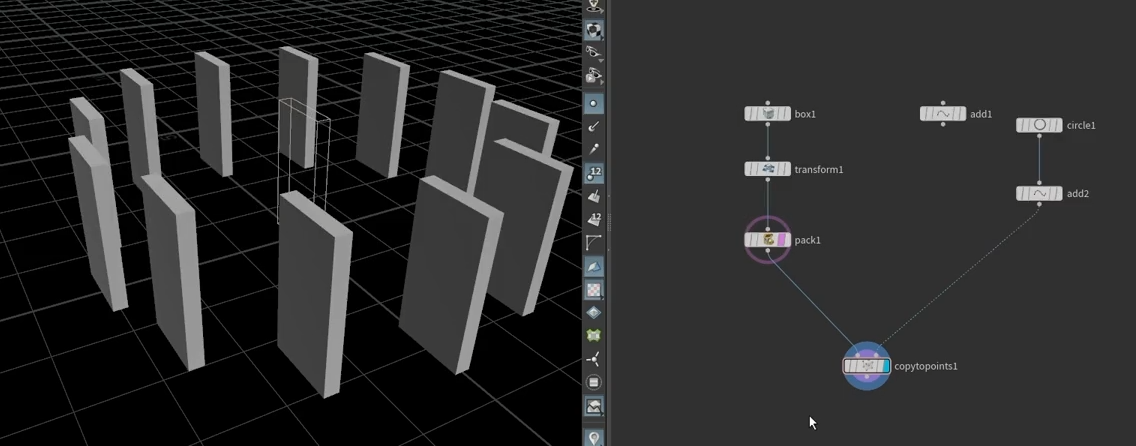The height and width of the screenshot is (446, 1136).
Task: Click the diamond-shaped display toolbar icon
Action: pyautogui.click(x=593, y=313)
